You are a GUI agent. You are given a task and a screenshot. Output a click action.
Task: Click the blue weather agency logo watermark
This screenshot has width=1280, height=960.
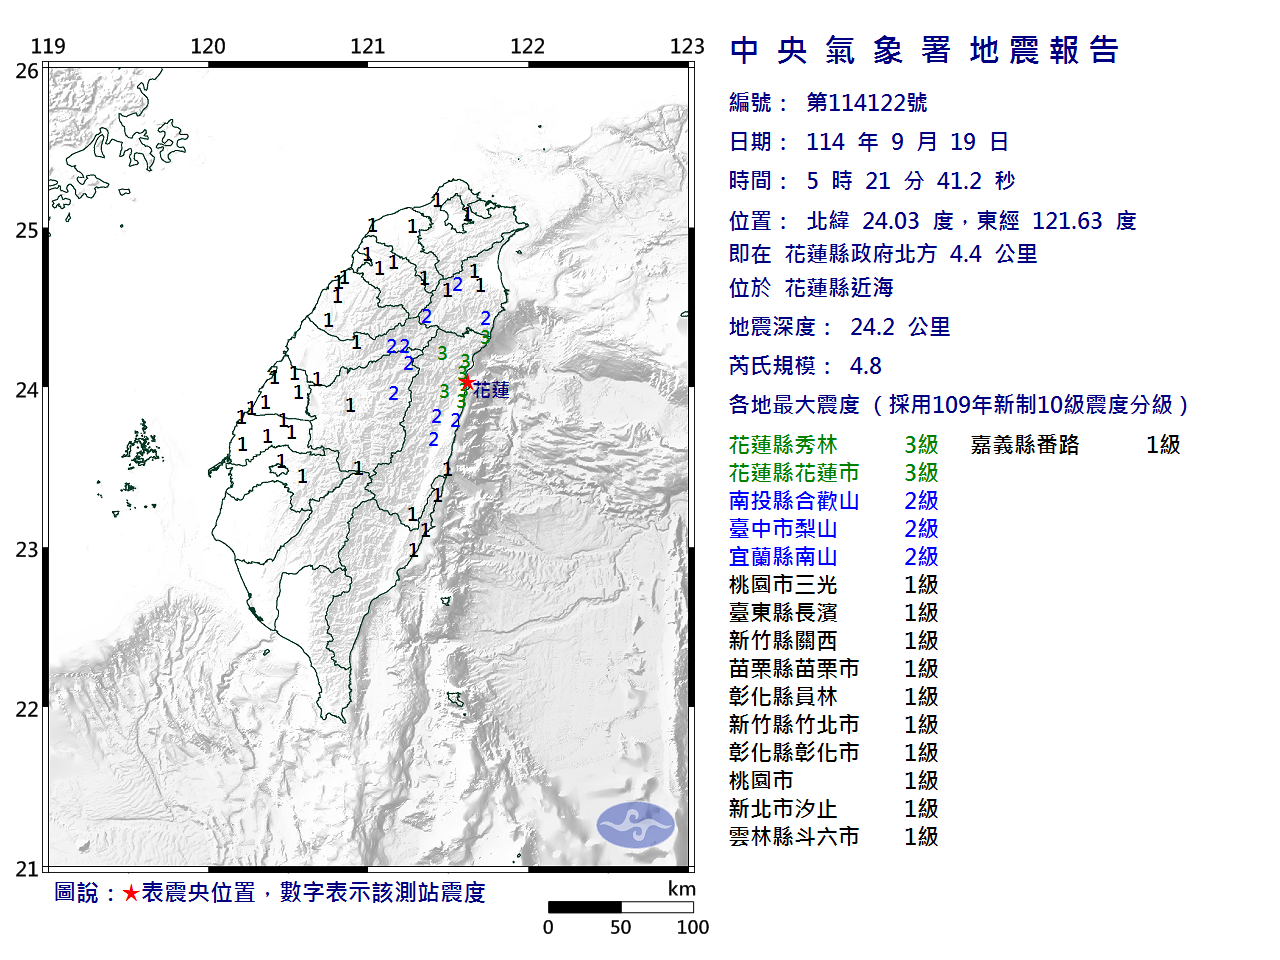pos(635,825)
